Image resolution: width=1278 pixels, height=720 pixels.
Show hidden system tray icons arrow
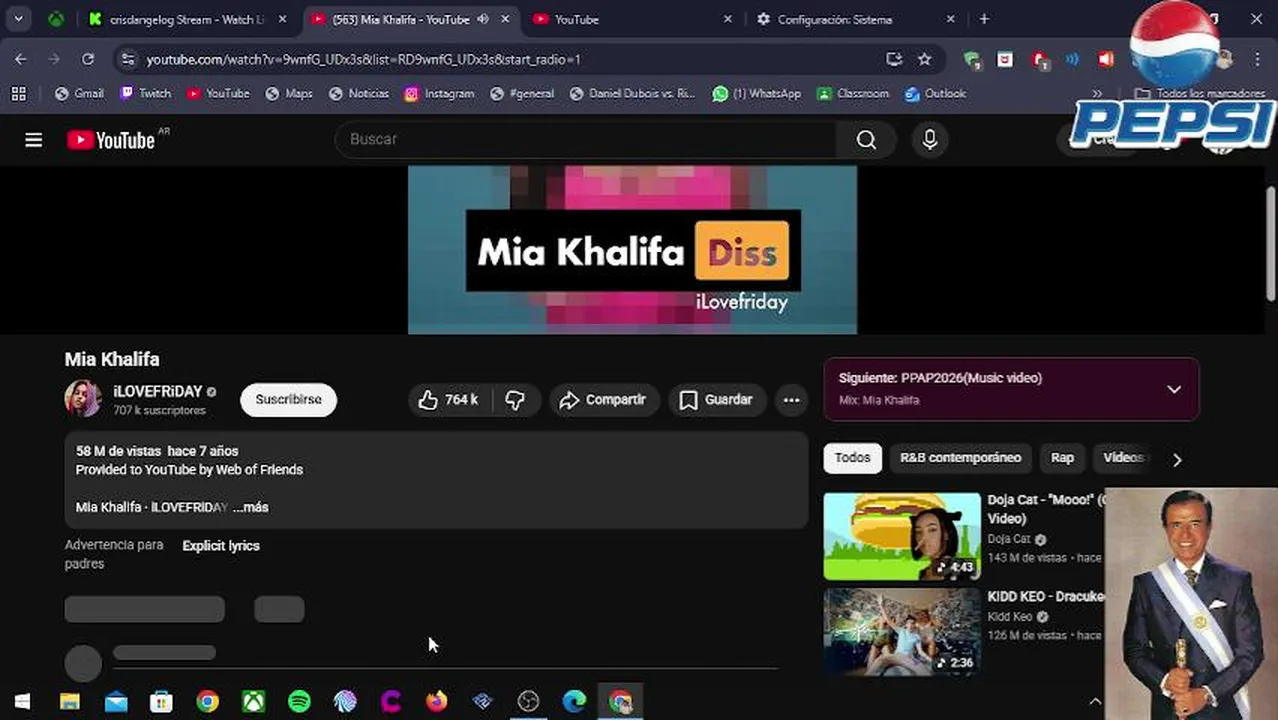[1095, 702]
